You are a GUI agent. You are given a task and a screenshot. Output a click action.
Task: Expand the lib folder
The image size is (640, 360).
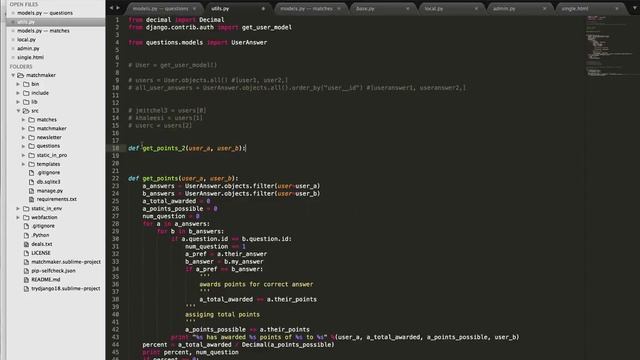[18, 102]
